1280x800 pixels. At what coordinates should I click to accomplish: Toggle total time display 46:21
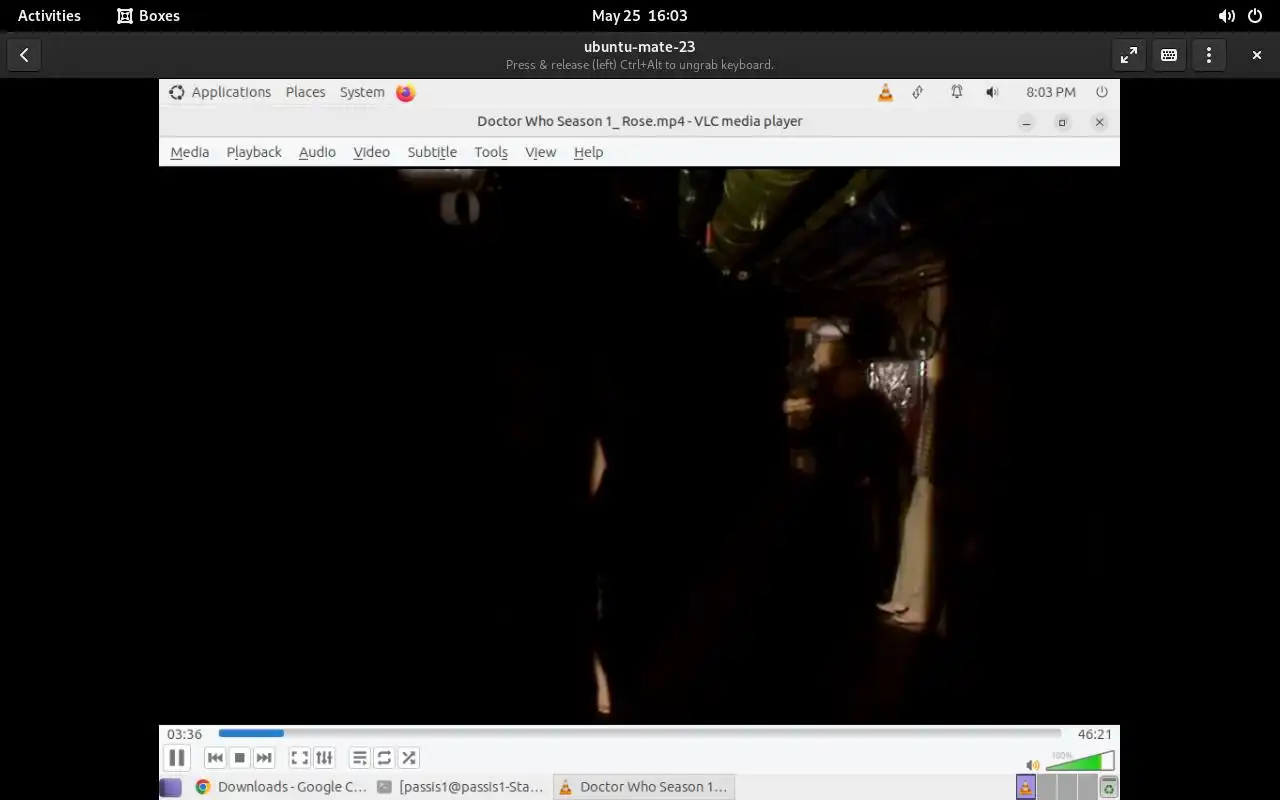[x=1095, y=734]
